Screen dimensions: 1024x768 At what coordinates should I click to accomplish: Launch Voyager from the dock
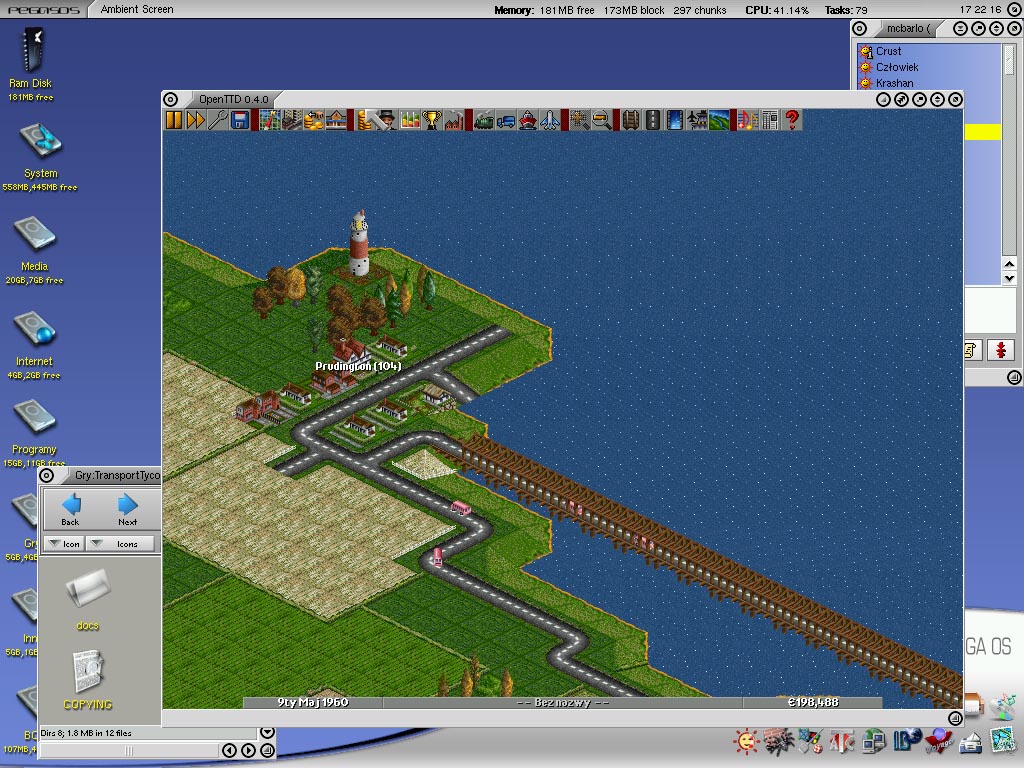tap(938, 741)
